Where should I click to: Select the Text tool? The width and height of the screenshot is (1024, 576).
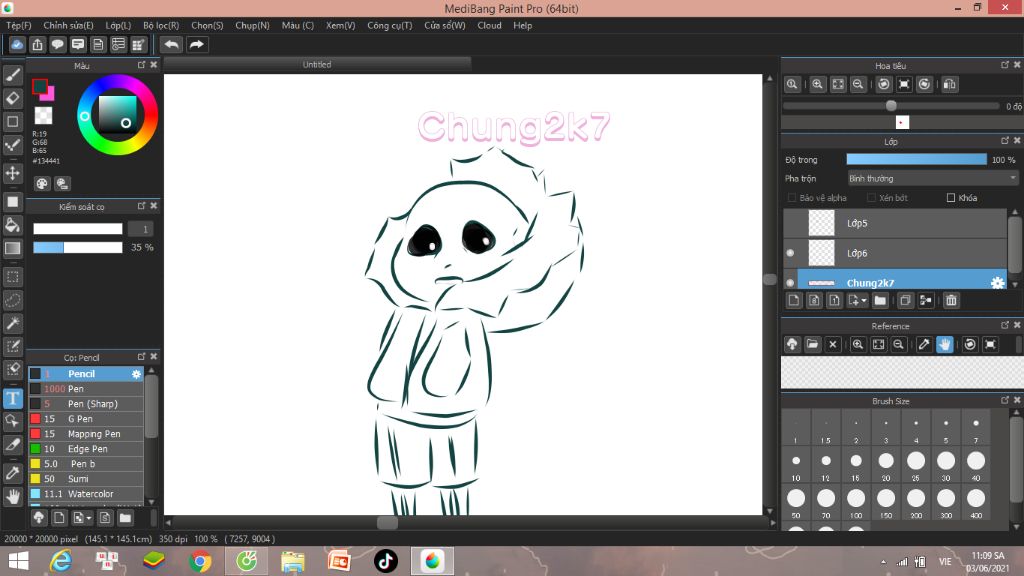tap(12, 398)
